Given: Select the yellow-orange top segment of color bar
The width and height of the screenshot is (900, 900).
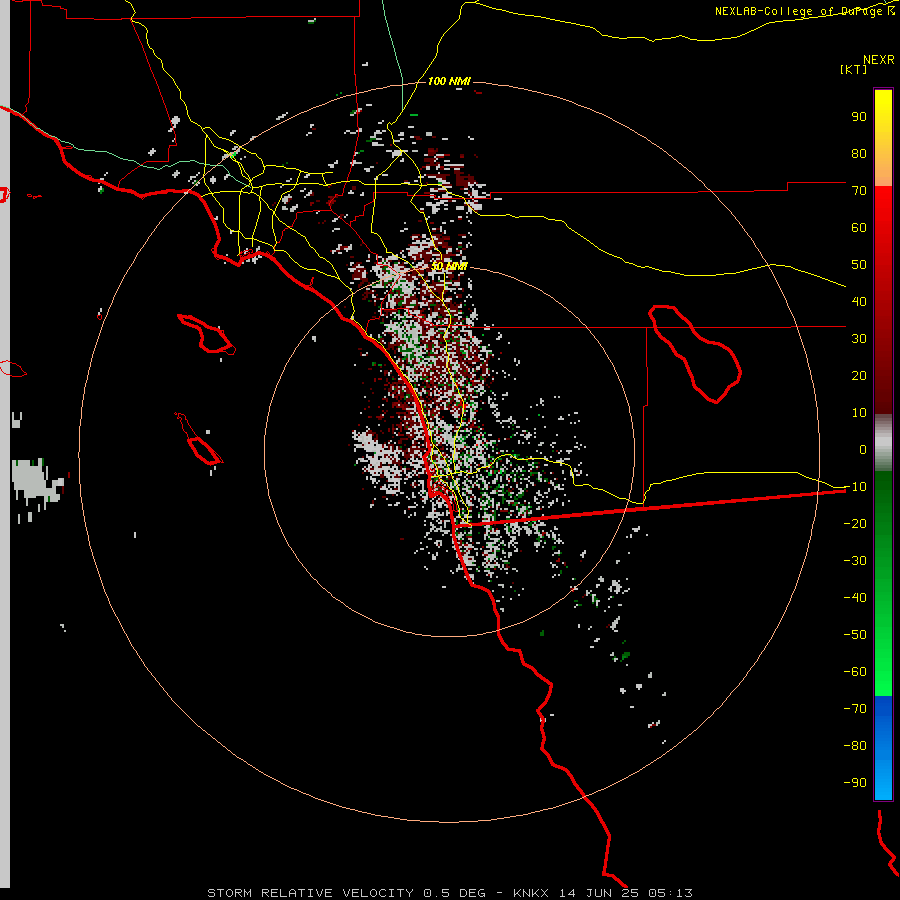Looking at the screenshot, I should [883, 138].
